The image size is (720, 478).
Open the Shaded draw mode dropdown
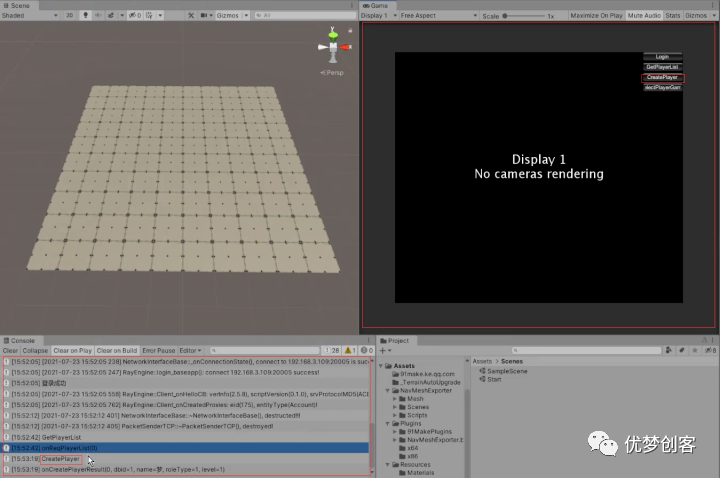pyautogui.click(x=30, y=15)
